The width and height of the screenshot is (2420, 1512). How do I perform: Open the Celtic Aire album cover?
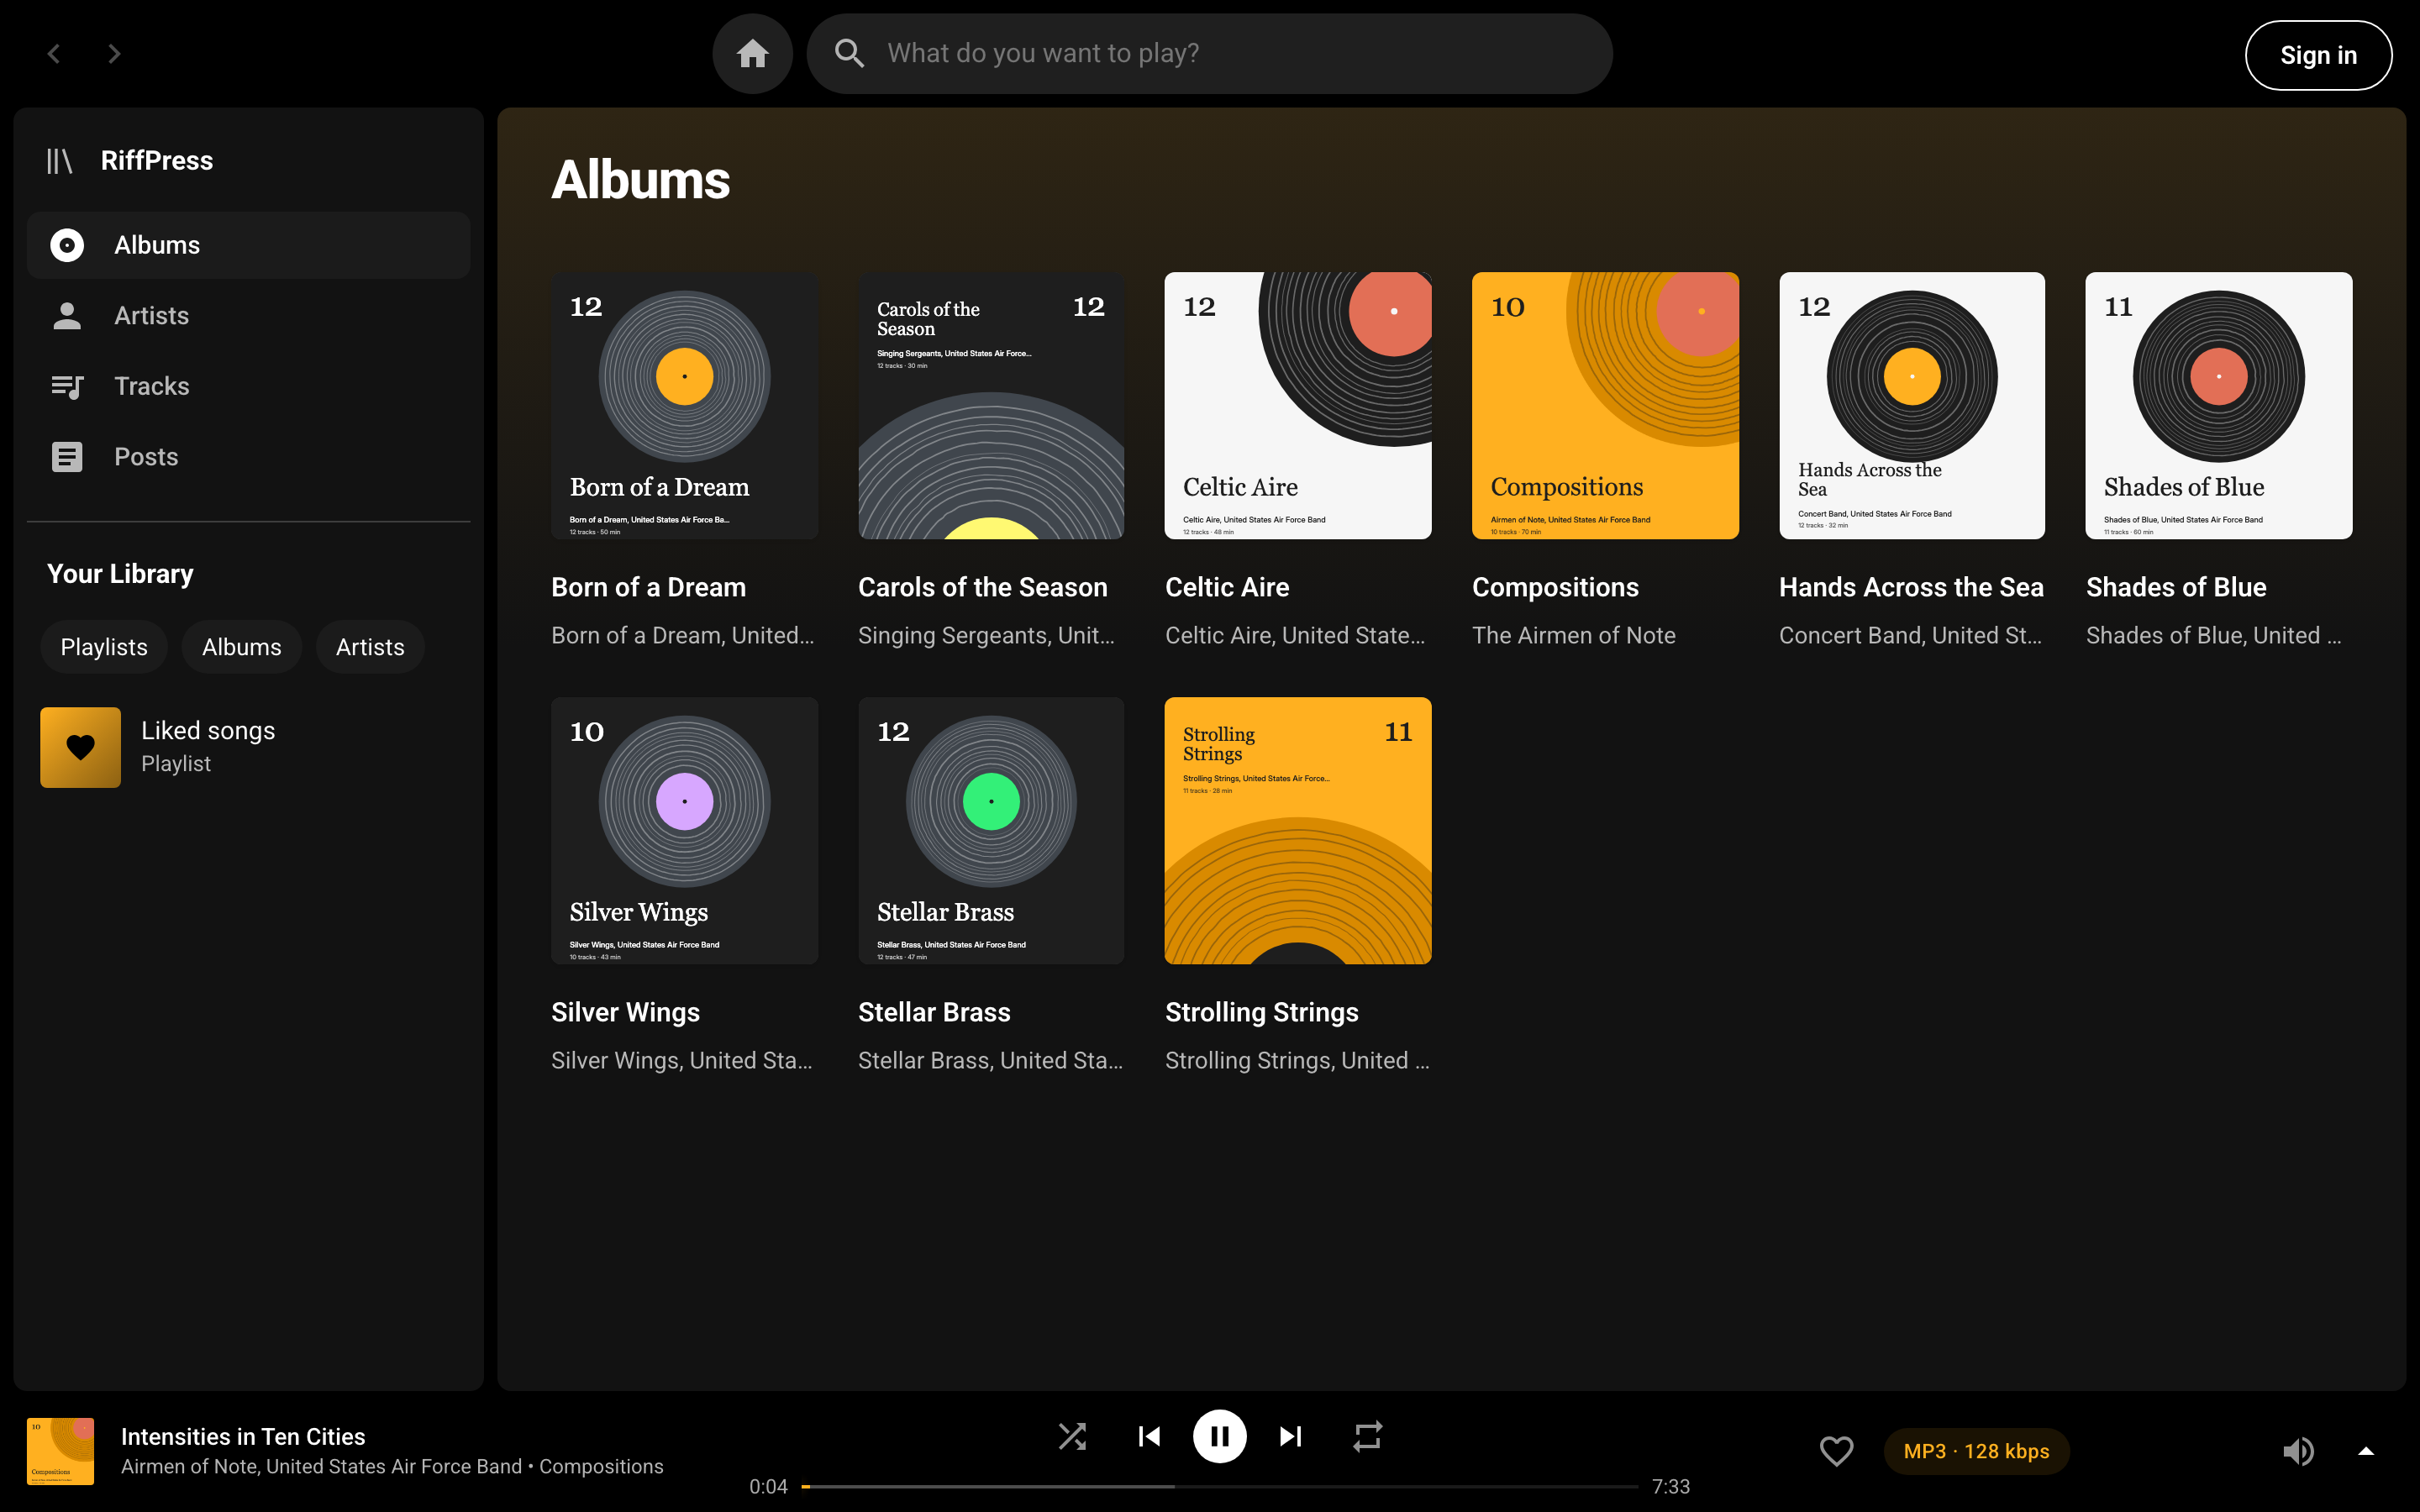pos(1298,405)
